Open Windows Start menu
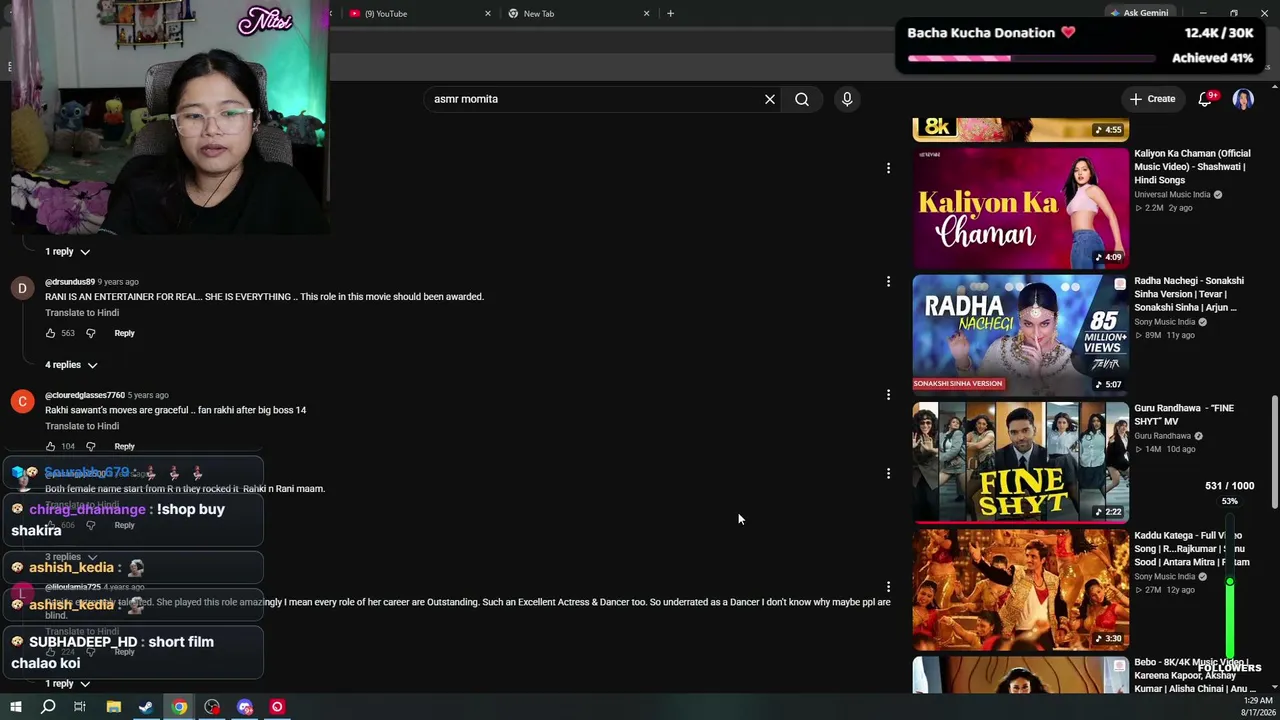This screenshot has height=720, width=1280. [x=15, y=707]
